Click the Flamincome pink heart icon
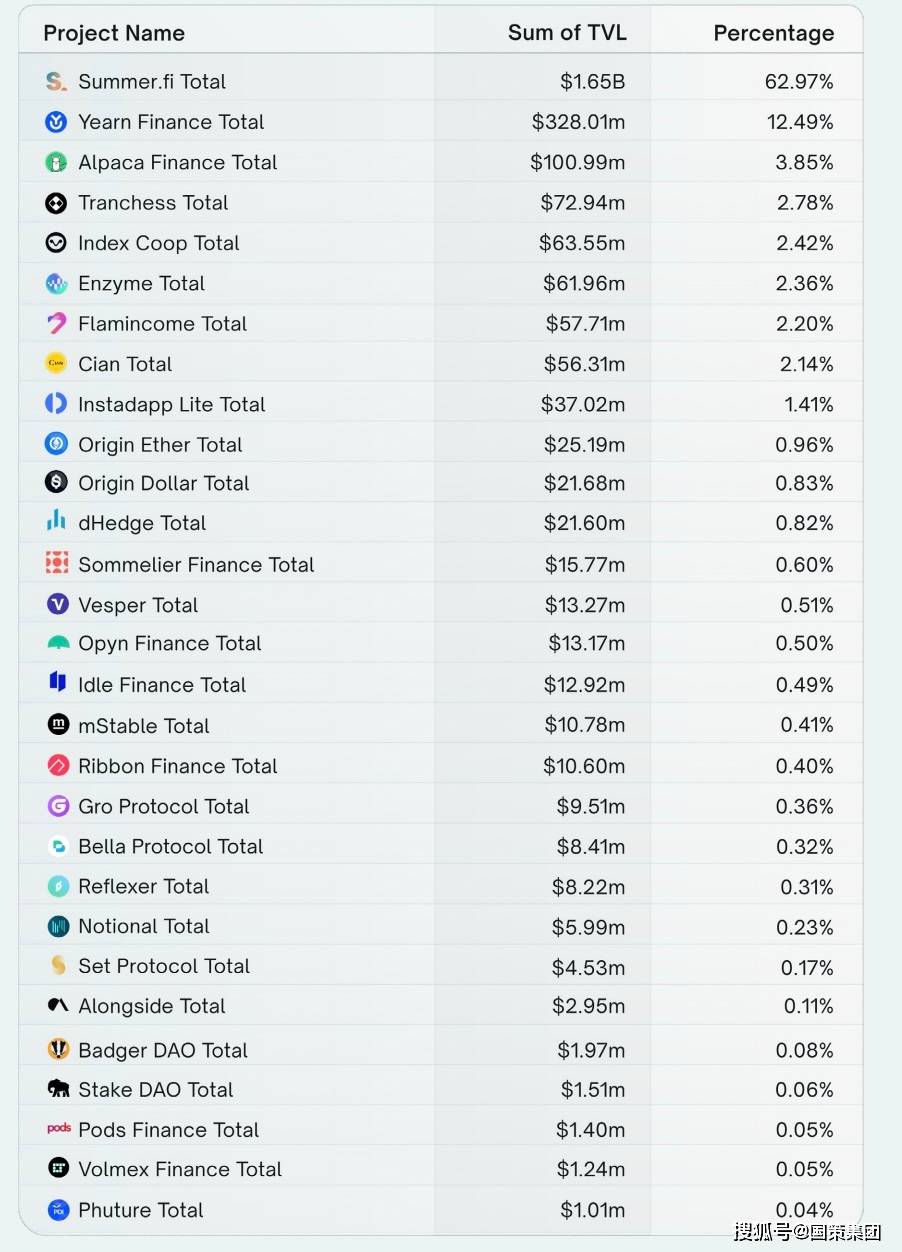 (56, 324)
